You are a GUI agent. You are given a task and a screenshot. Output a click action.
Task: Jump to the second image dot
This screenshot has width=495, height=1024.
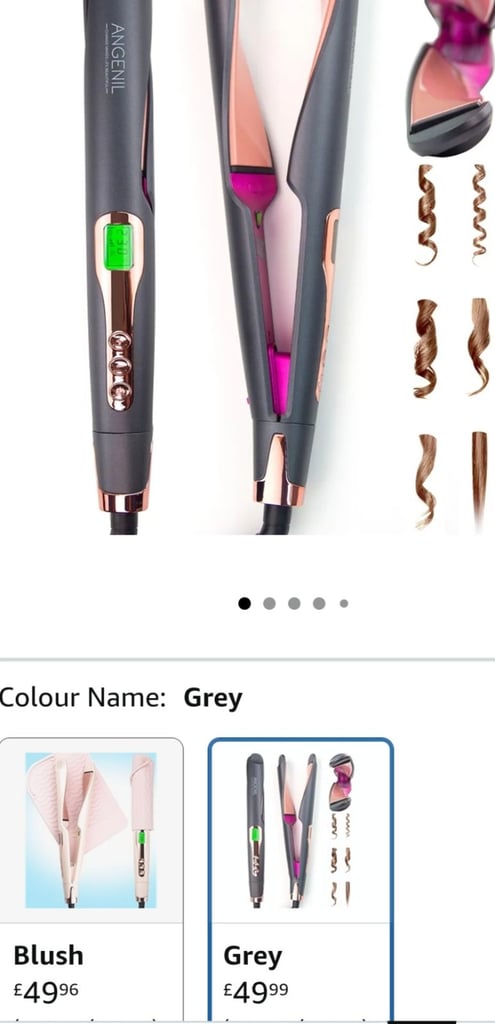tap(269, 603)
